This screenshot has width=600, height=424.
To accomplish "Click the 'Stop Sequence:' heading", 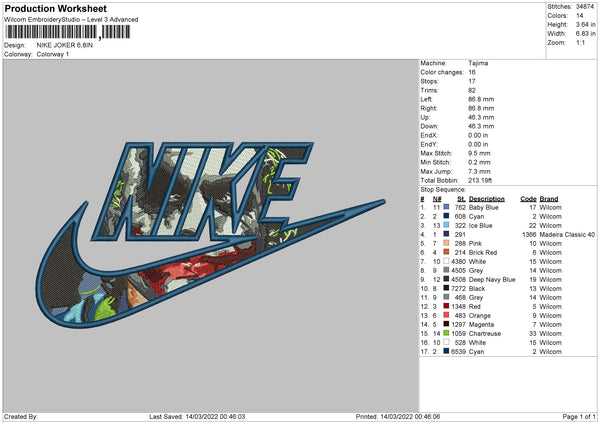I will (443, 190).
